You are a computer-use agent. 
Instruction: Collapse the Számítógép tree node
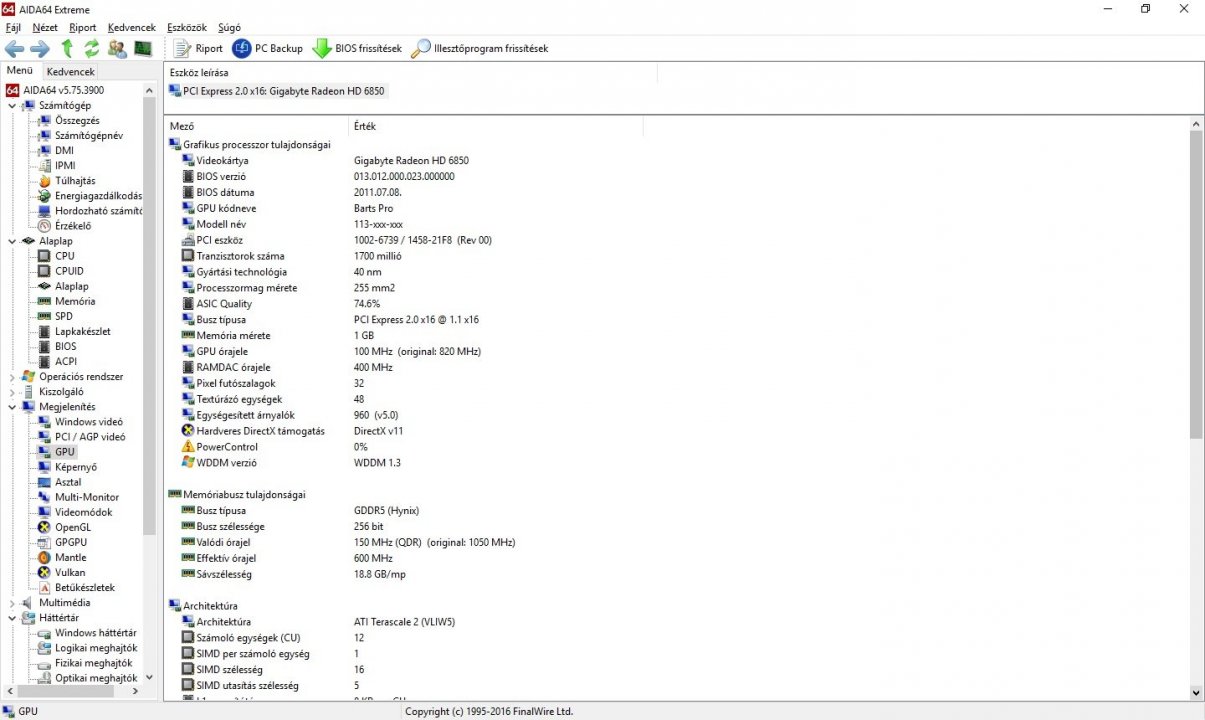click(x=11, y=105)
